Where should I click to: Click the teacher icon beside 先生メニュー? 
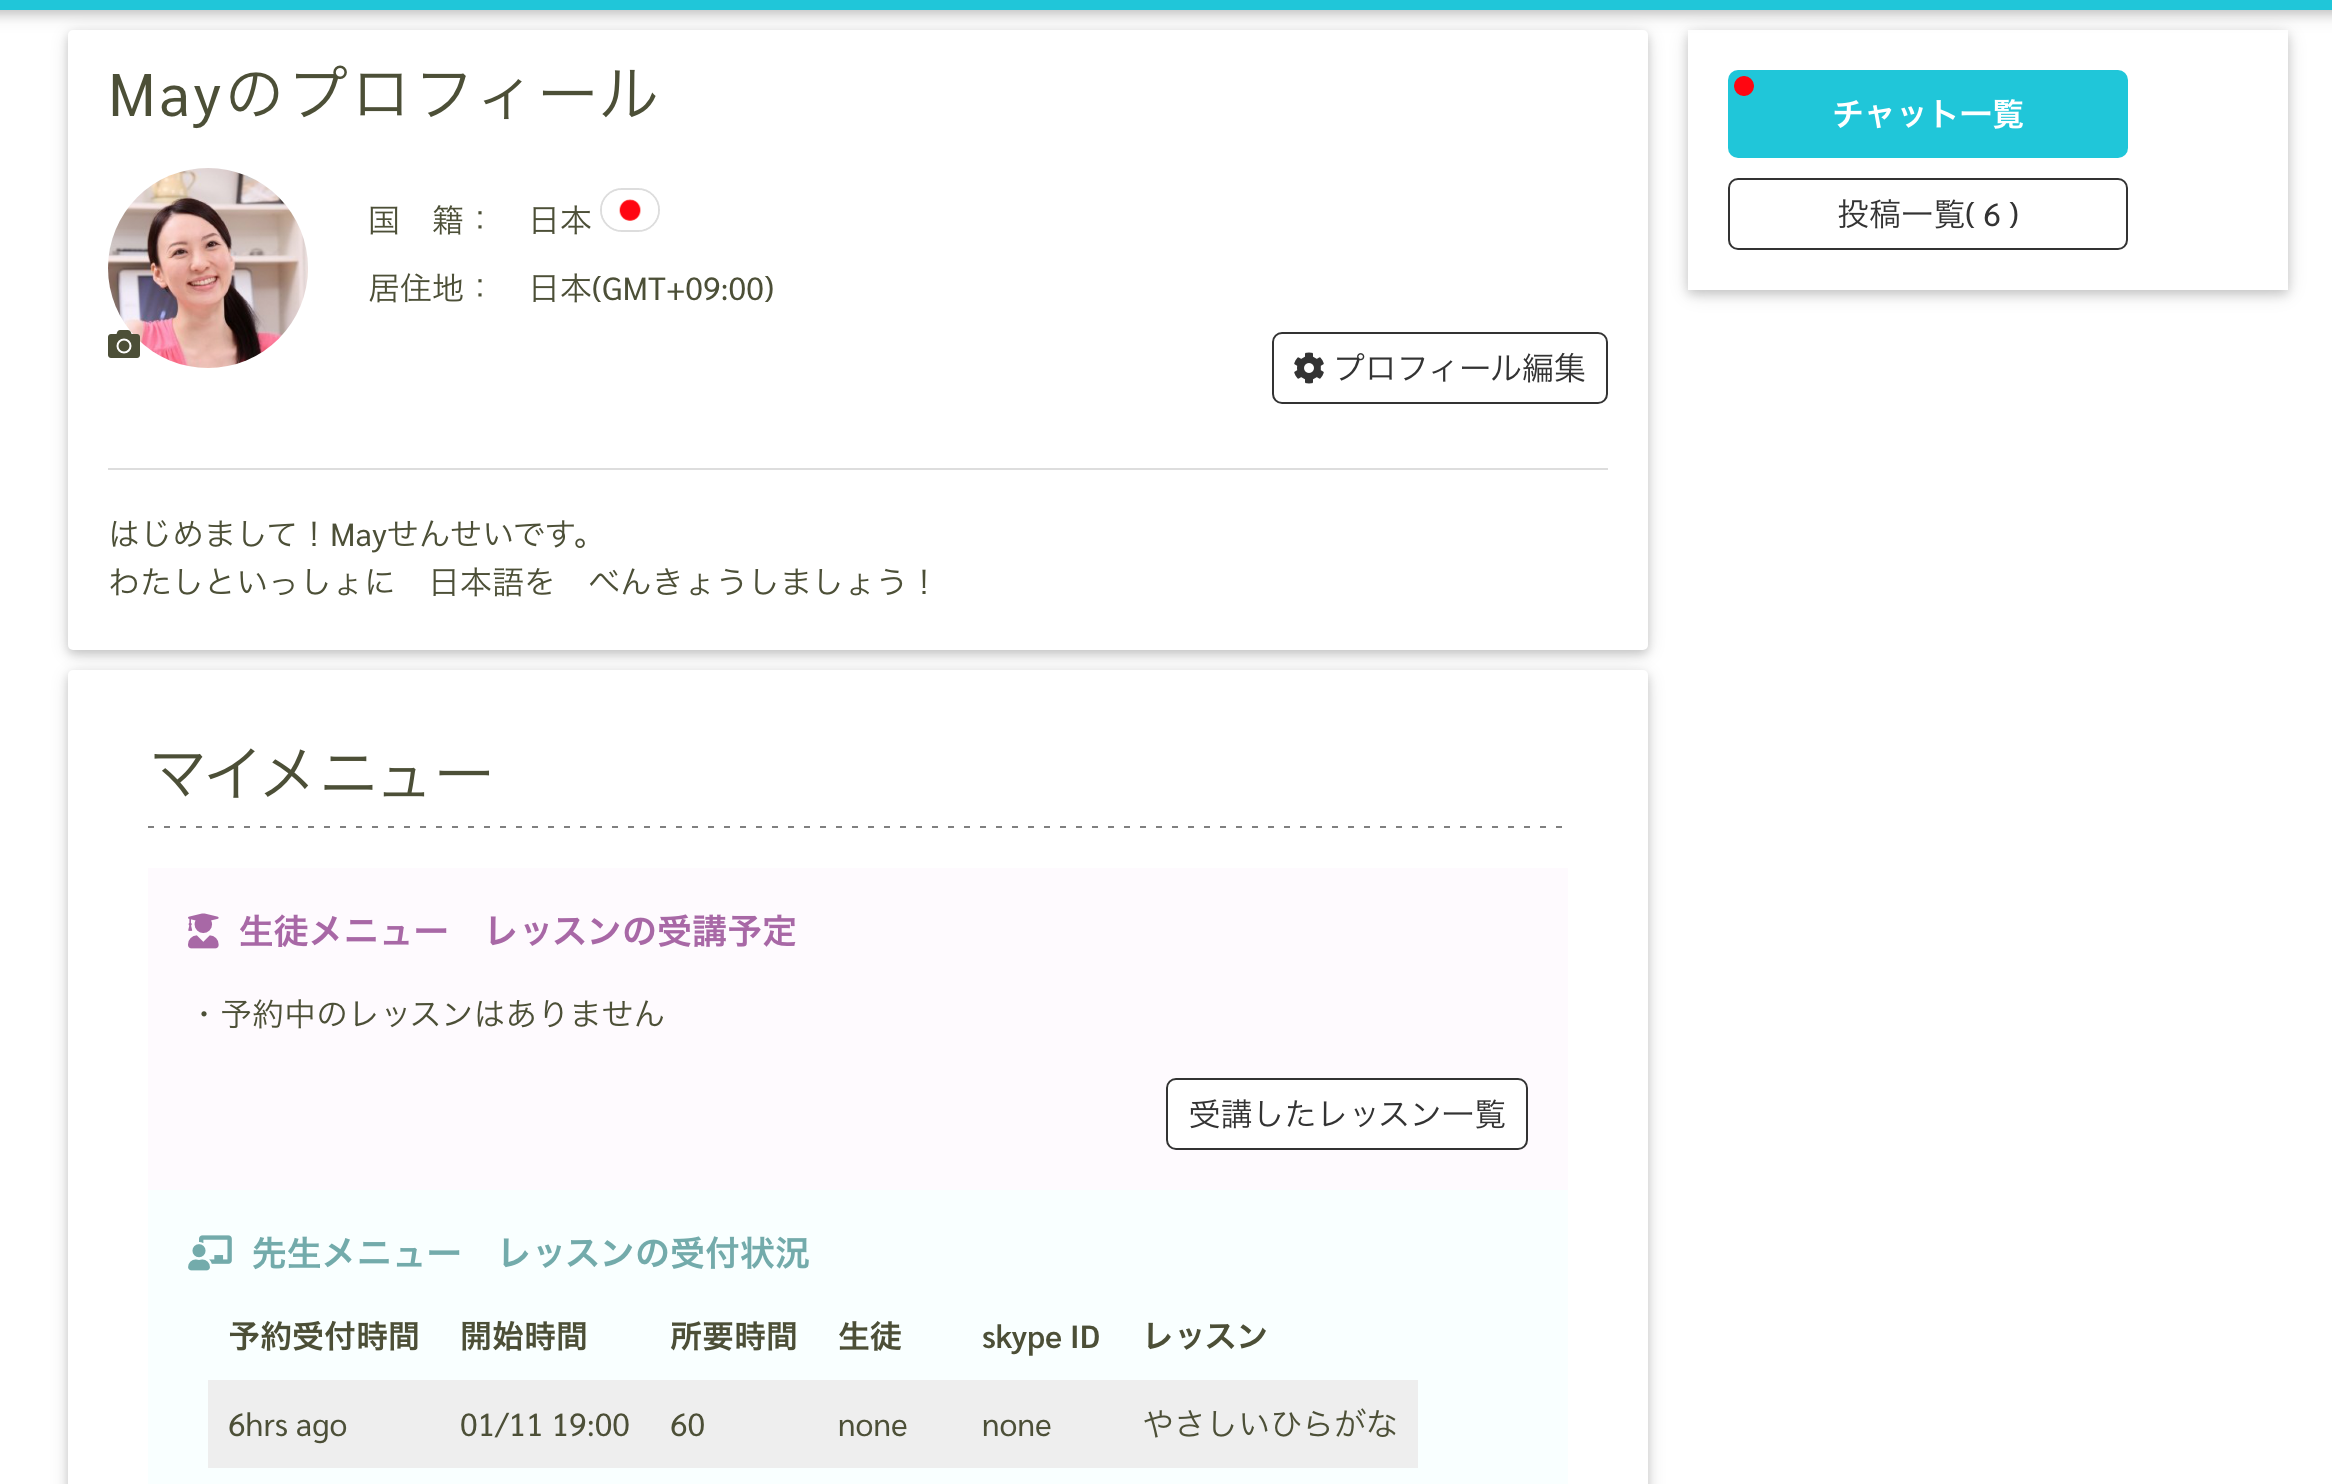coord(210,1253)
